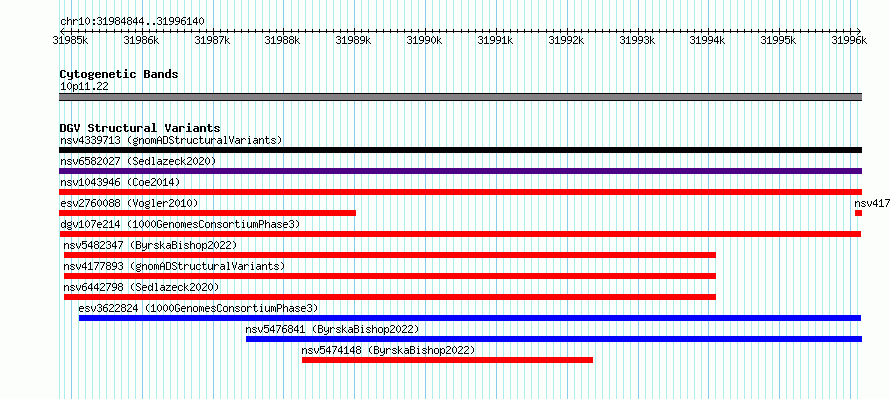The height and width of the screenshot is (399, 890).
Task: Open dgv107e214 (1000GenomesConsortiumPhase3) label
Action: pos(180,224)
